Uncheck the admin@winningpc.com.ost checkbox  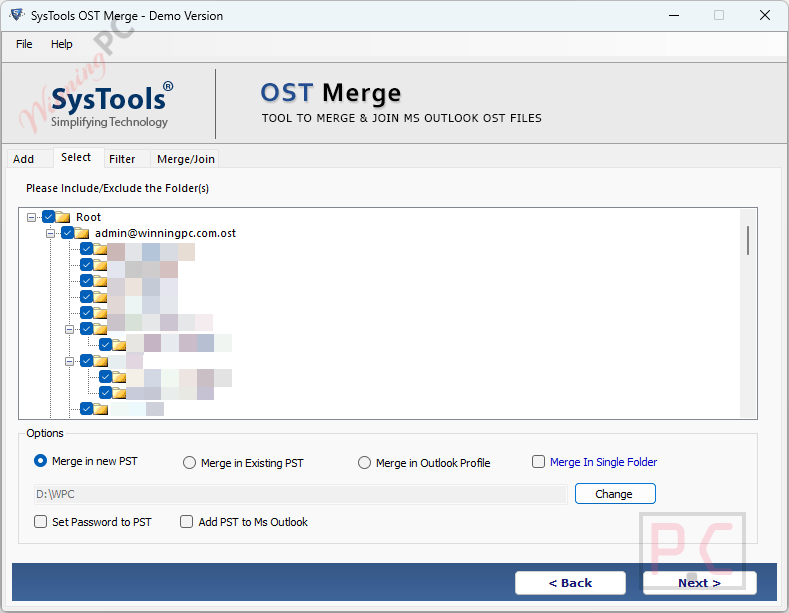pos(67,233)
